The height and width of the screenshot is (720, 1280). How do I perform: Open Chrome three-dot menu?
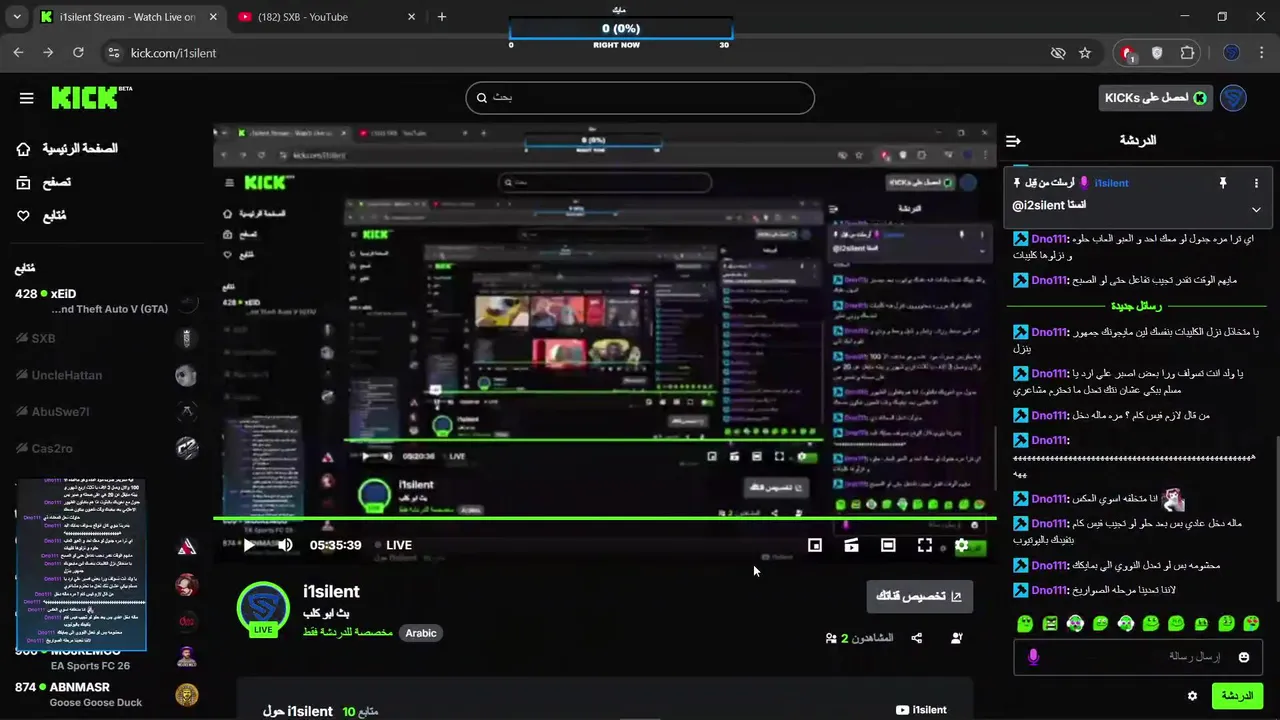coord(1260,53)
